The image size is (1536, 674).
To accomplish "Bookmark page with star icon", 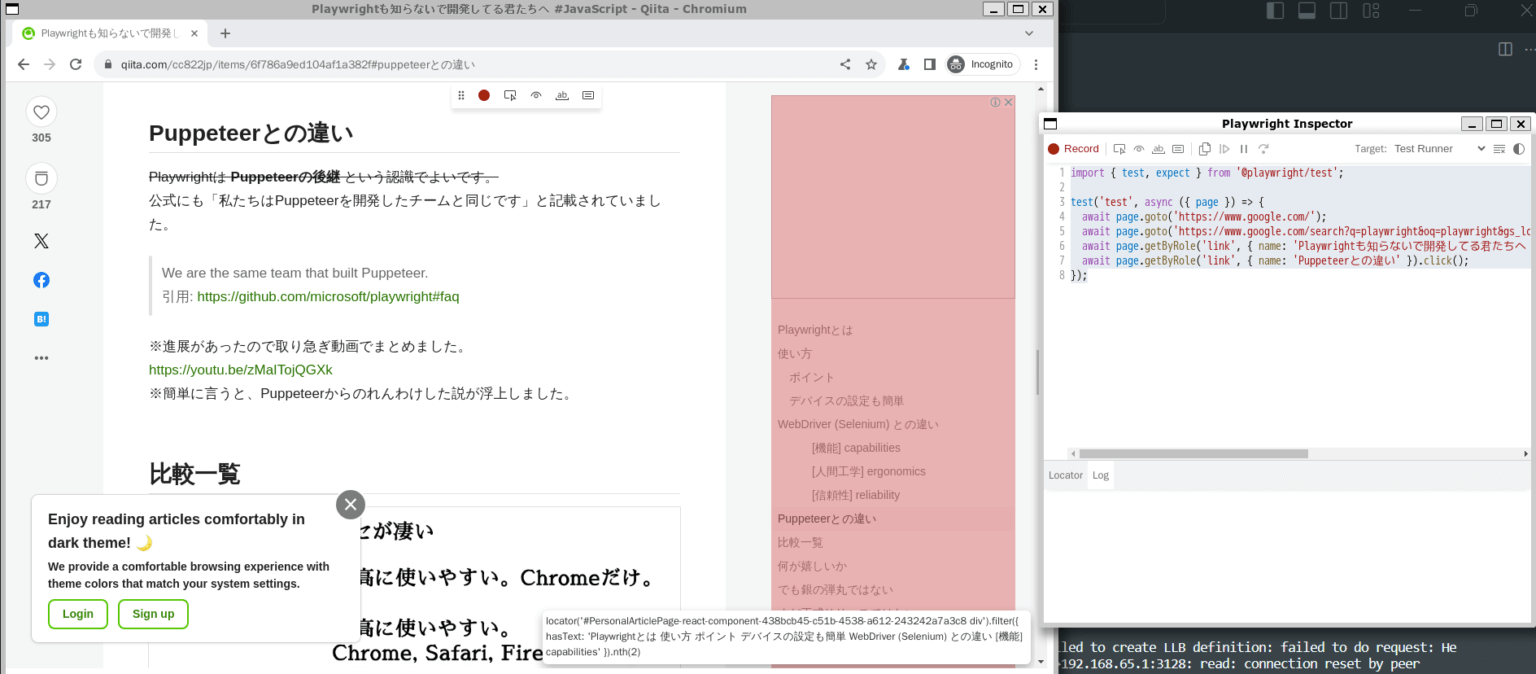I will (x=871, y=64).
